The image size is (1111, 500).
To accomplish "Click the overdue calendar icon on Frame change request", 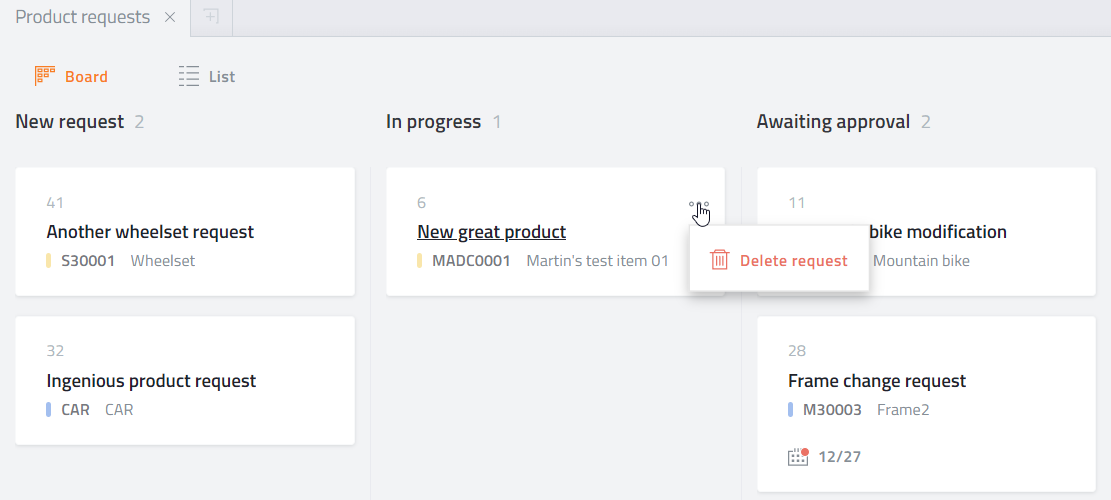I will 798,456.
